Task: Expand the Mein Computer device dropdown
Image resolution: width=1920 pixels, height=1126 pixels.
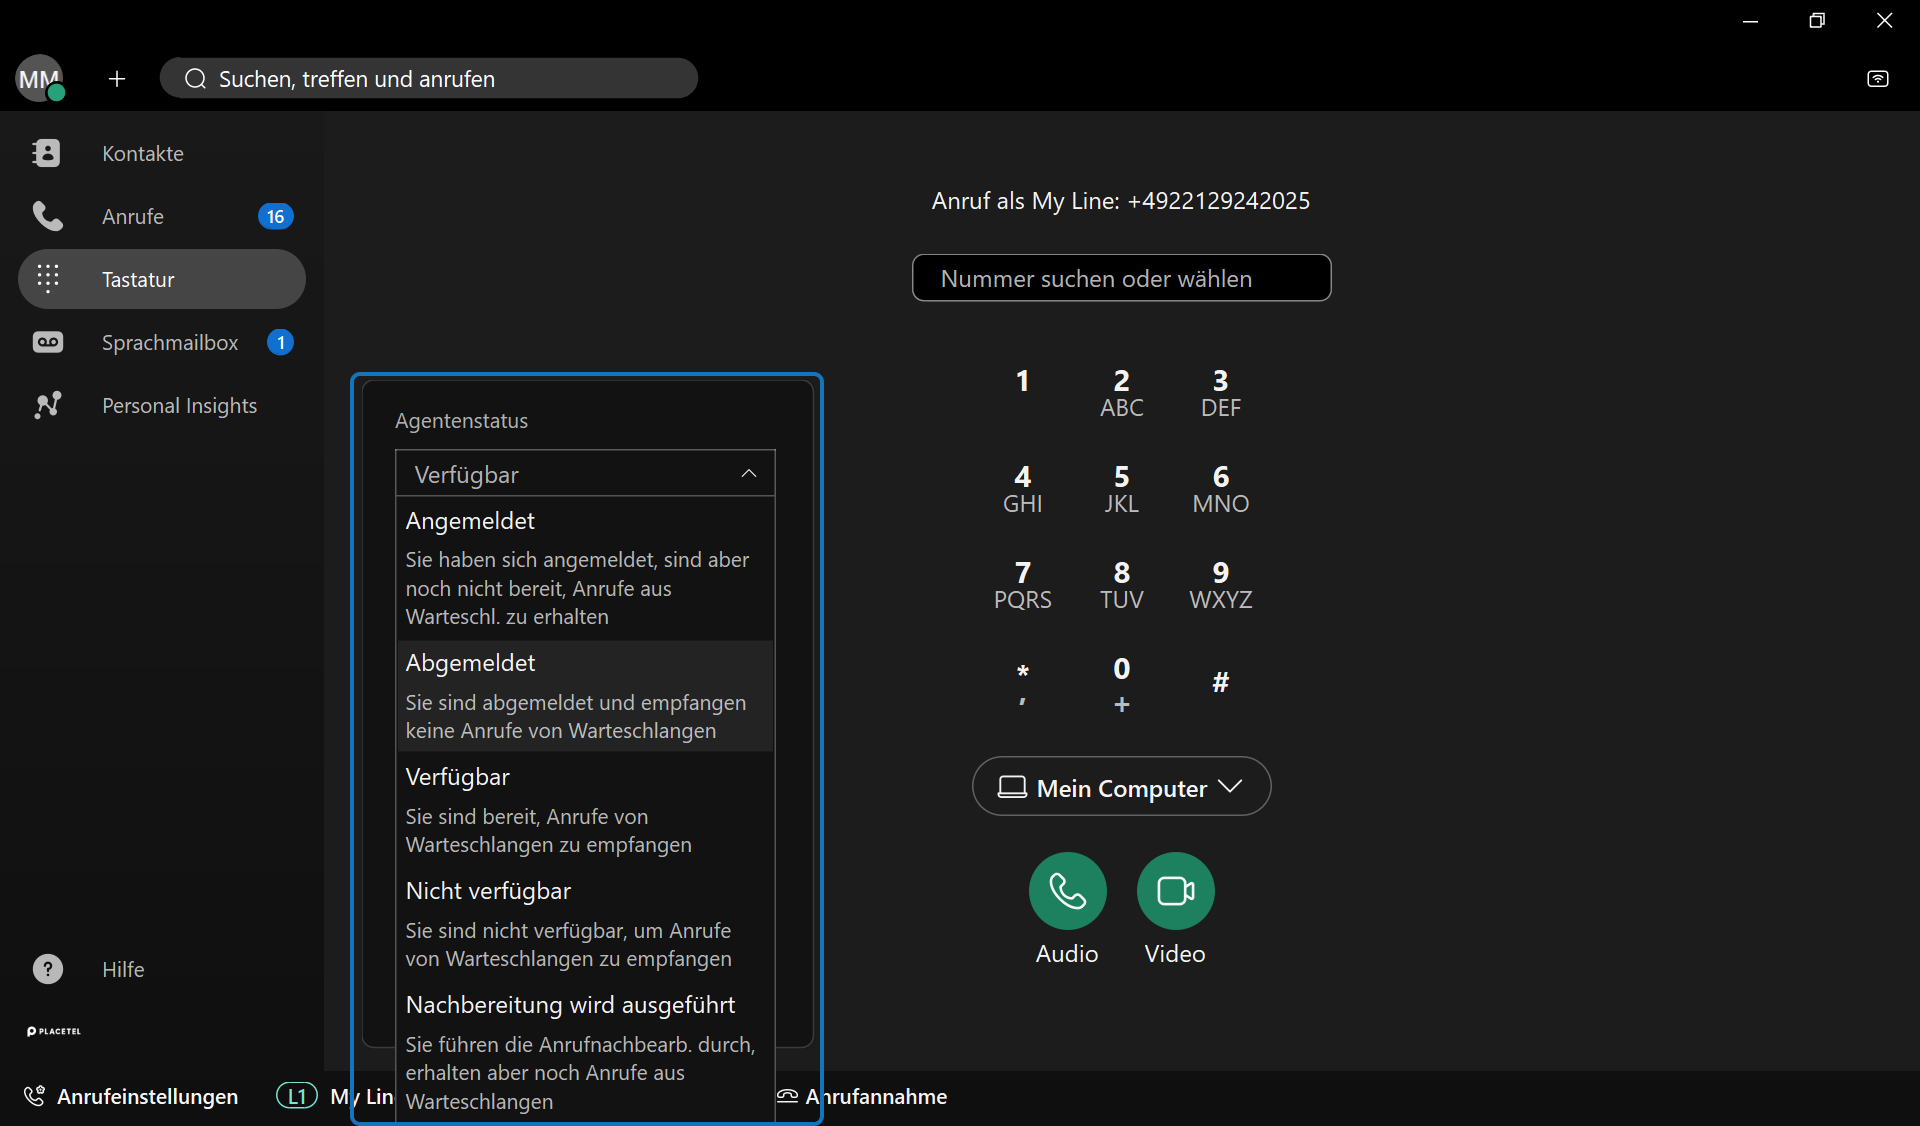Action: click(x=1121, y=787)
